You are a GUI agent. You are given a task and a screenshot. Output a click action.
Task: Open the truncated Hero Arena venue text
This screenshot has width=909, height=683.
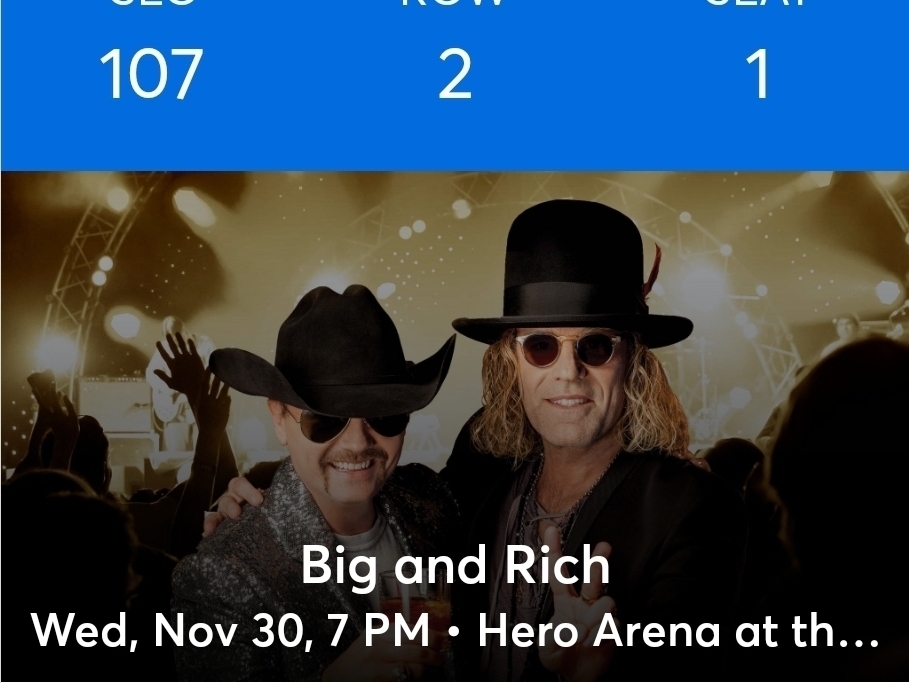pyautogui.click(x=678, y=631)
